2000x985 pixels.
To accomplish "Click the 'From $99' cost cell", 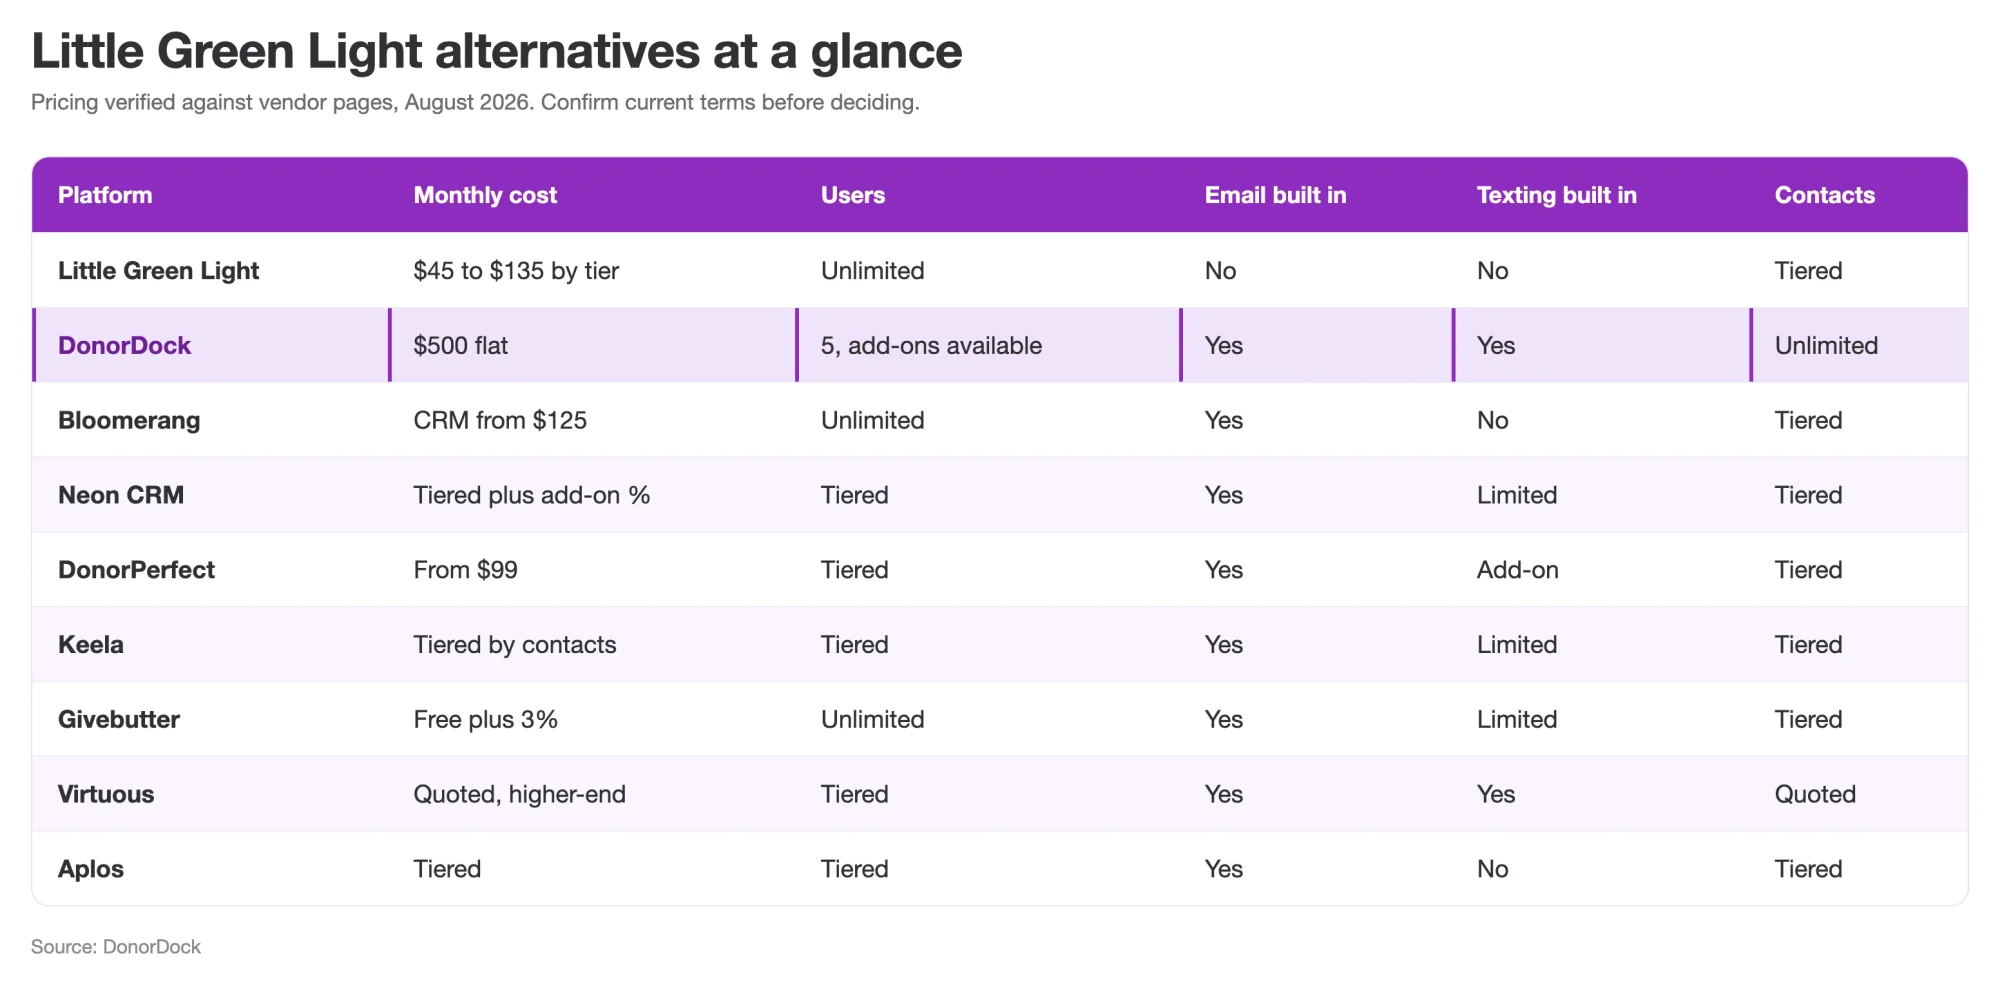I will click(x=465, y=570).
